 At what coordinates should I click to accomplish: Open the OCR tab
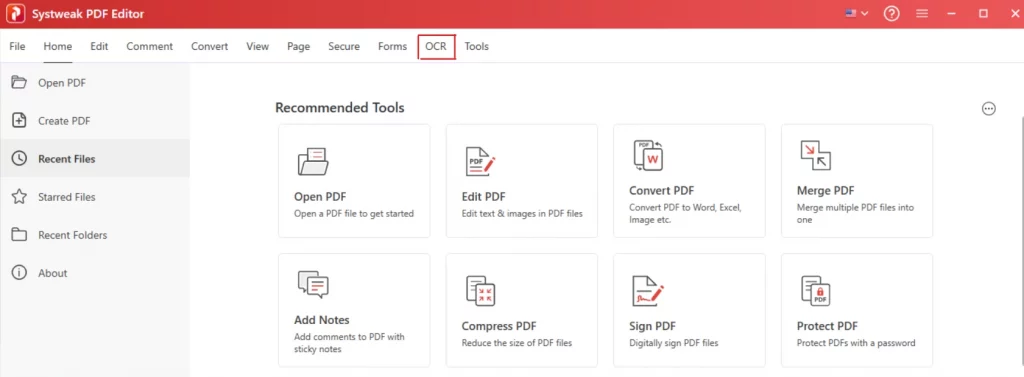click(436, 46)
